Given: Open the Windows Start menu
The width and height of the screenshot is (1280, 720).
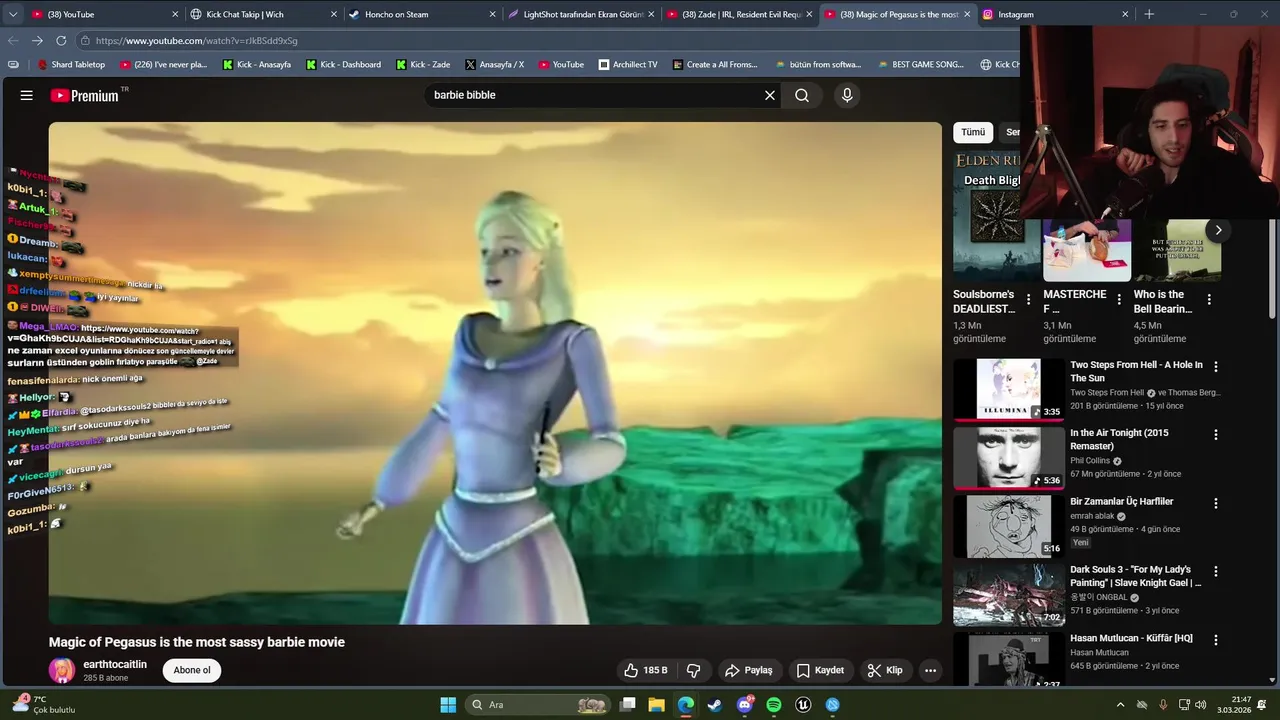Looking at the screenshot, I should [x=448, y=705].
